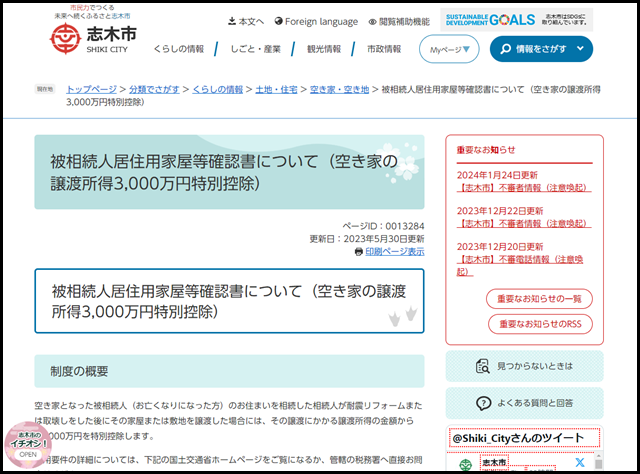Expand the 情報をさがす search panel
The image size is (640, 474).
coord(541,49)
